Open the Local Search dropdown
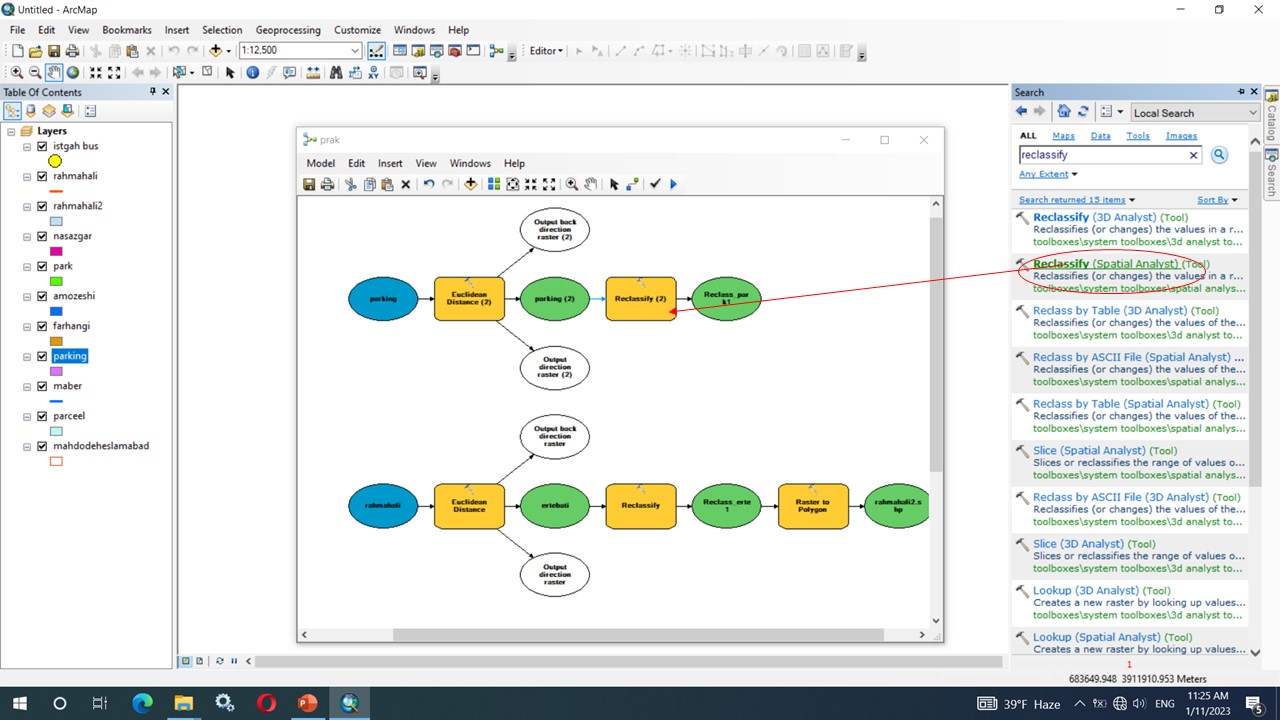The height and width of the screenshot is (720, 1280). (x=1253, y=113)
